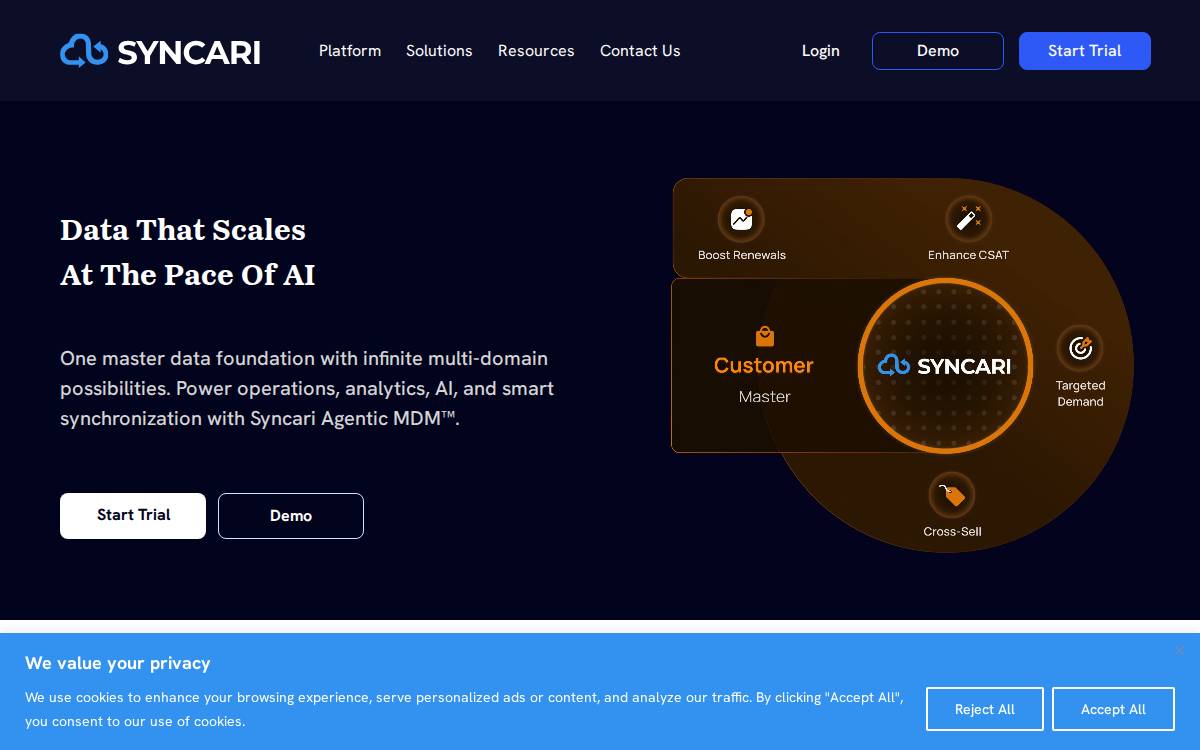Select the Targeted Demand target icon
The width and height of the screenshot is (1200, 750).
(1080, 348)
